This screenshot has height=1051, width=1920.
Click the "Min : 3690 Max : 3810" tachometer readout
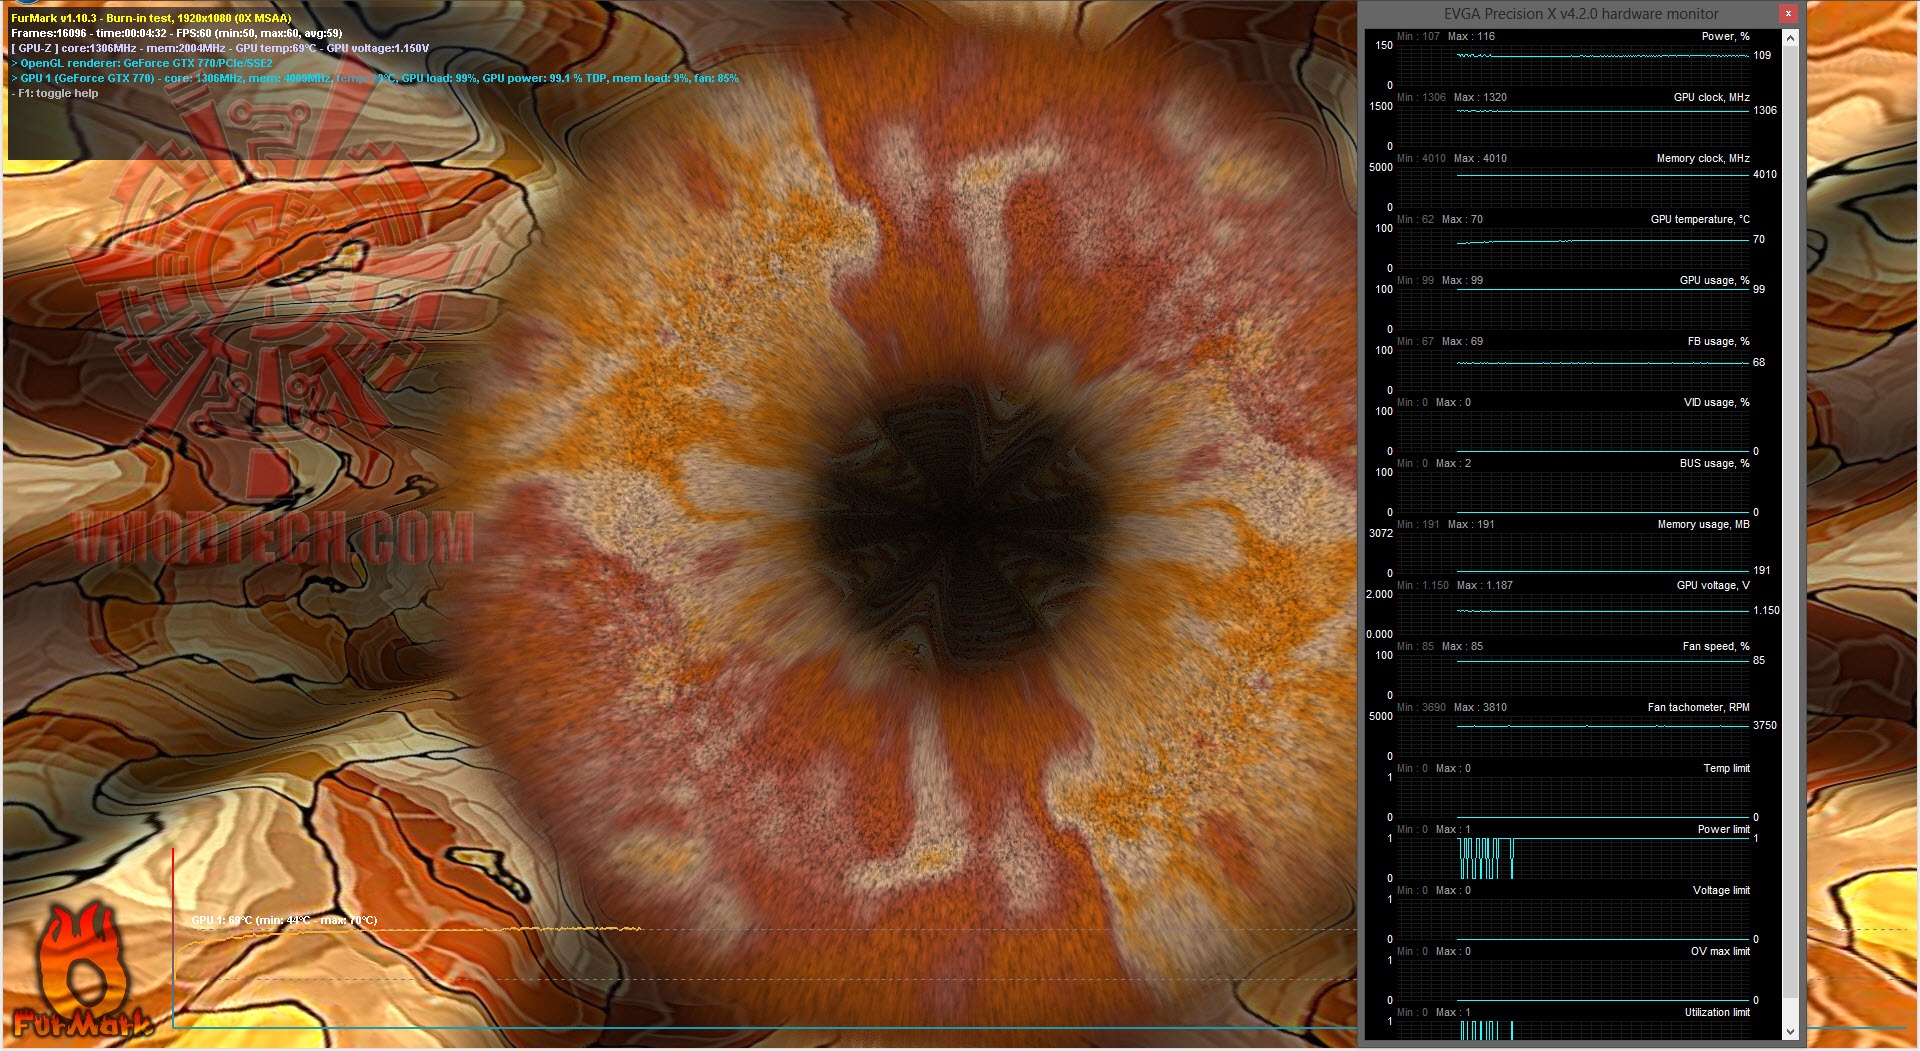1452,707
